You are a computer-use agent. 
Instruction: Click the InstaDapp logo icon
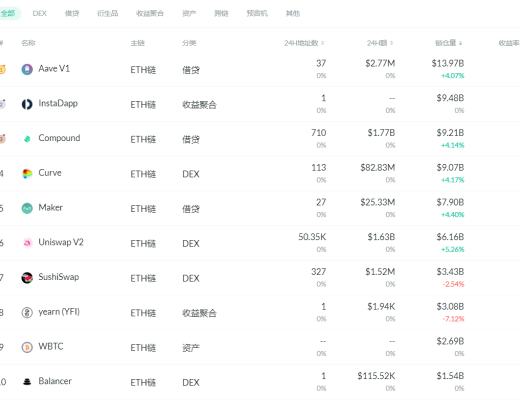(27, 104)
